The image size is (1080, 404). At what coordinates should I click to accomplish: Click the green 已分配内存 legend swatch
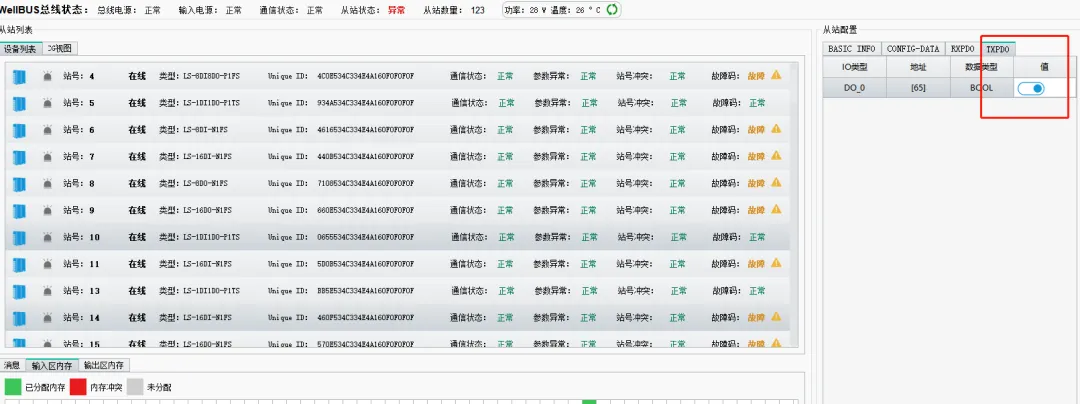12,387
